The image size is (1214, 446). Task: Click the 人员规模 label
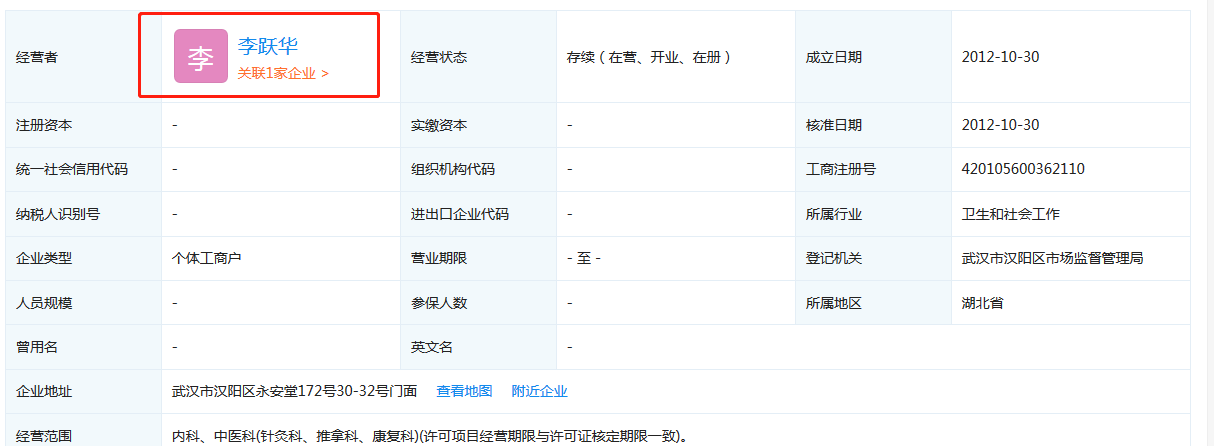coord(44,302)
